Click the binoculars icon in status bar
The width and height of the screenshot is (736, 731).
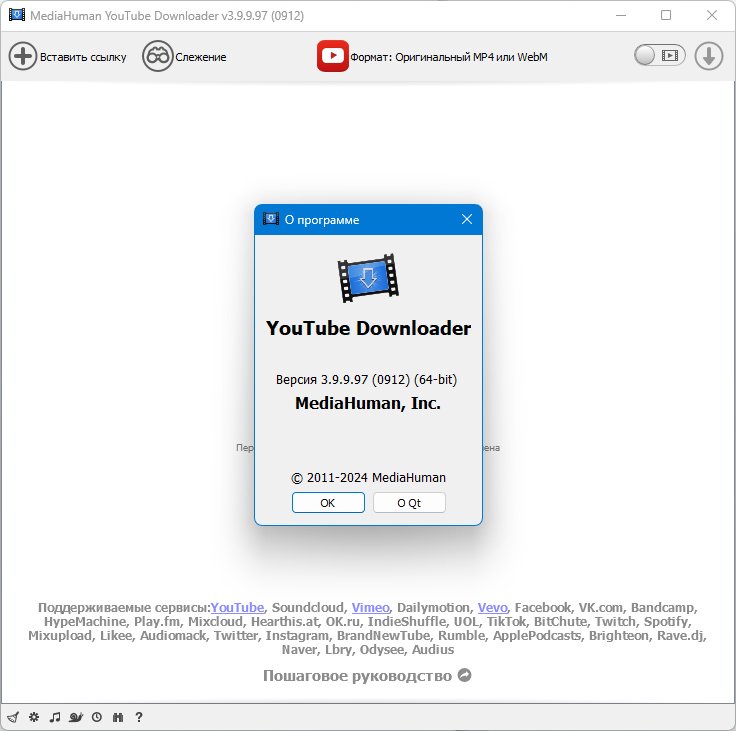click(118, 717)
